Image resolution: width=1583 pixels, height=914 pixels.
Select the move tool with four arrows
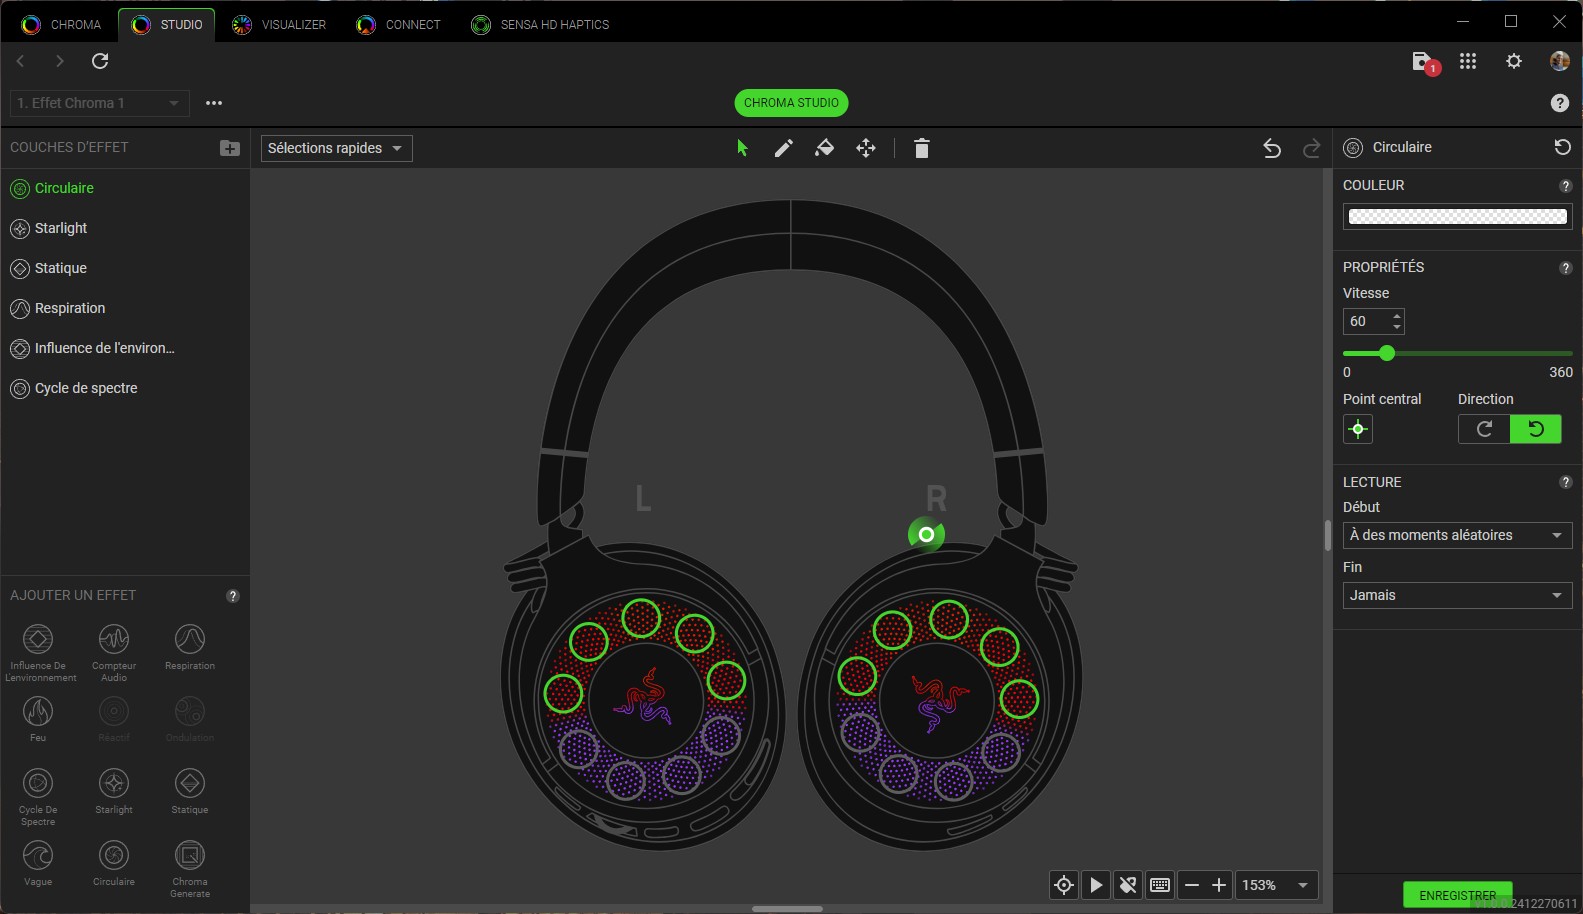click(866, 148)
